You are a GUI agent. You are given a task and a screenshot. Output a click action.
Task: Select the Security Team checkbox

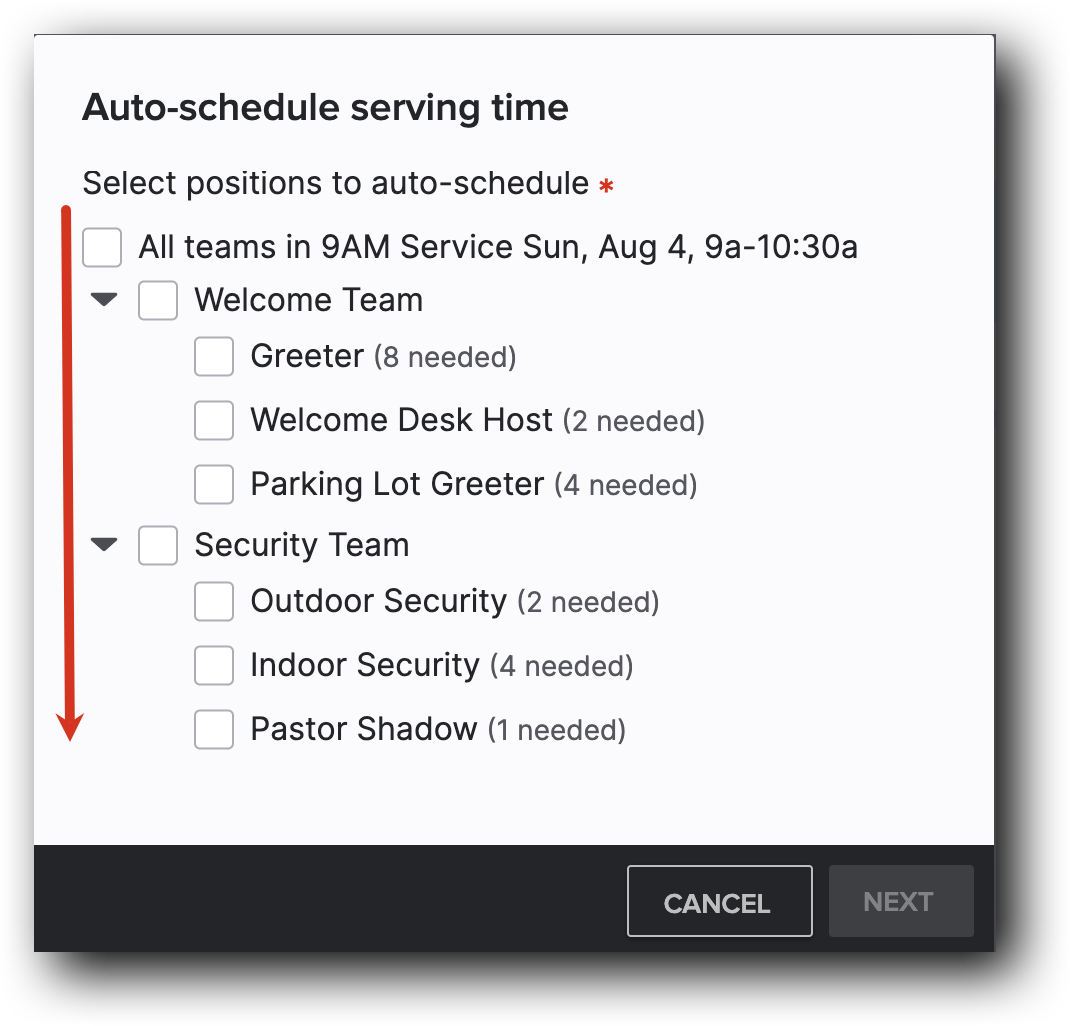tap(157, 544)
